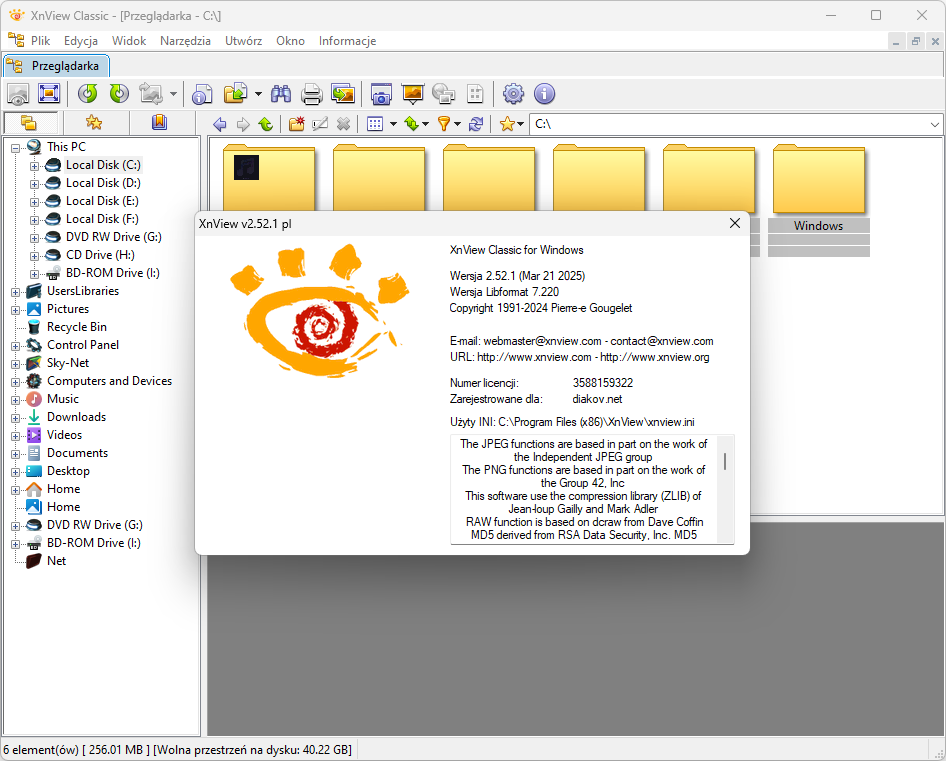Select Sky-Net in folder tree
Viewport: 946px width, 761px height.
68,363
